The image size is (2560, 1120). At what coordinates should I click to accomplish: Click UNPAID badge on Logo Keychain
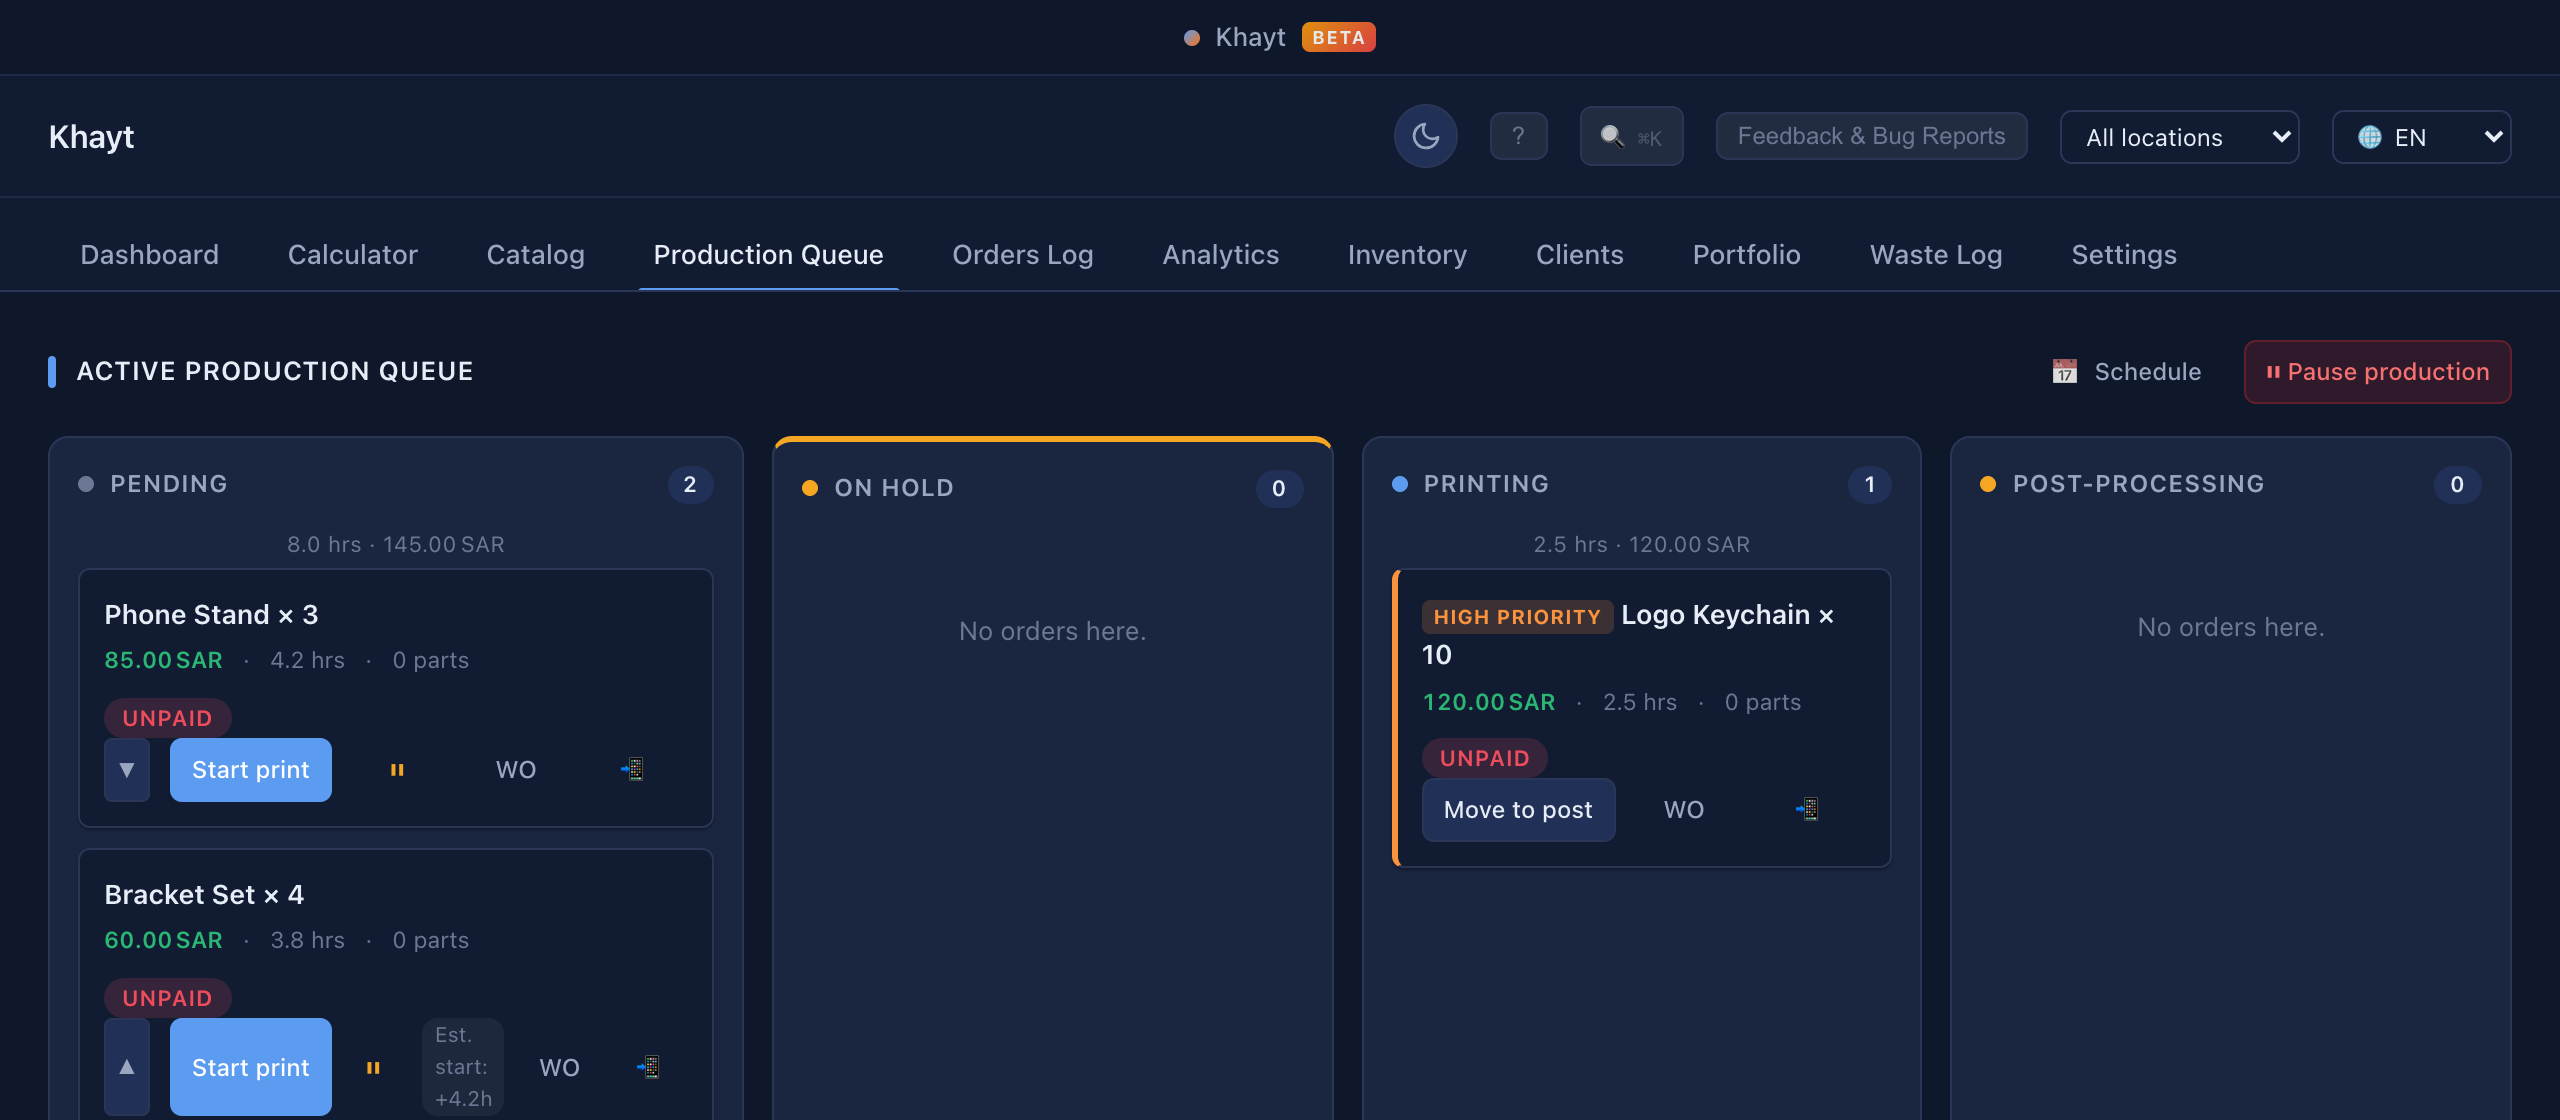click(x=1484, y=758)
